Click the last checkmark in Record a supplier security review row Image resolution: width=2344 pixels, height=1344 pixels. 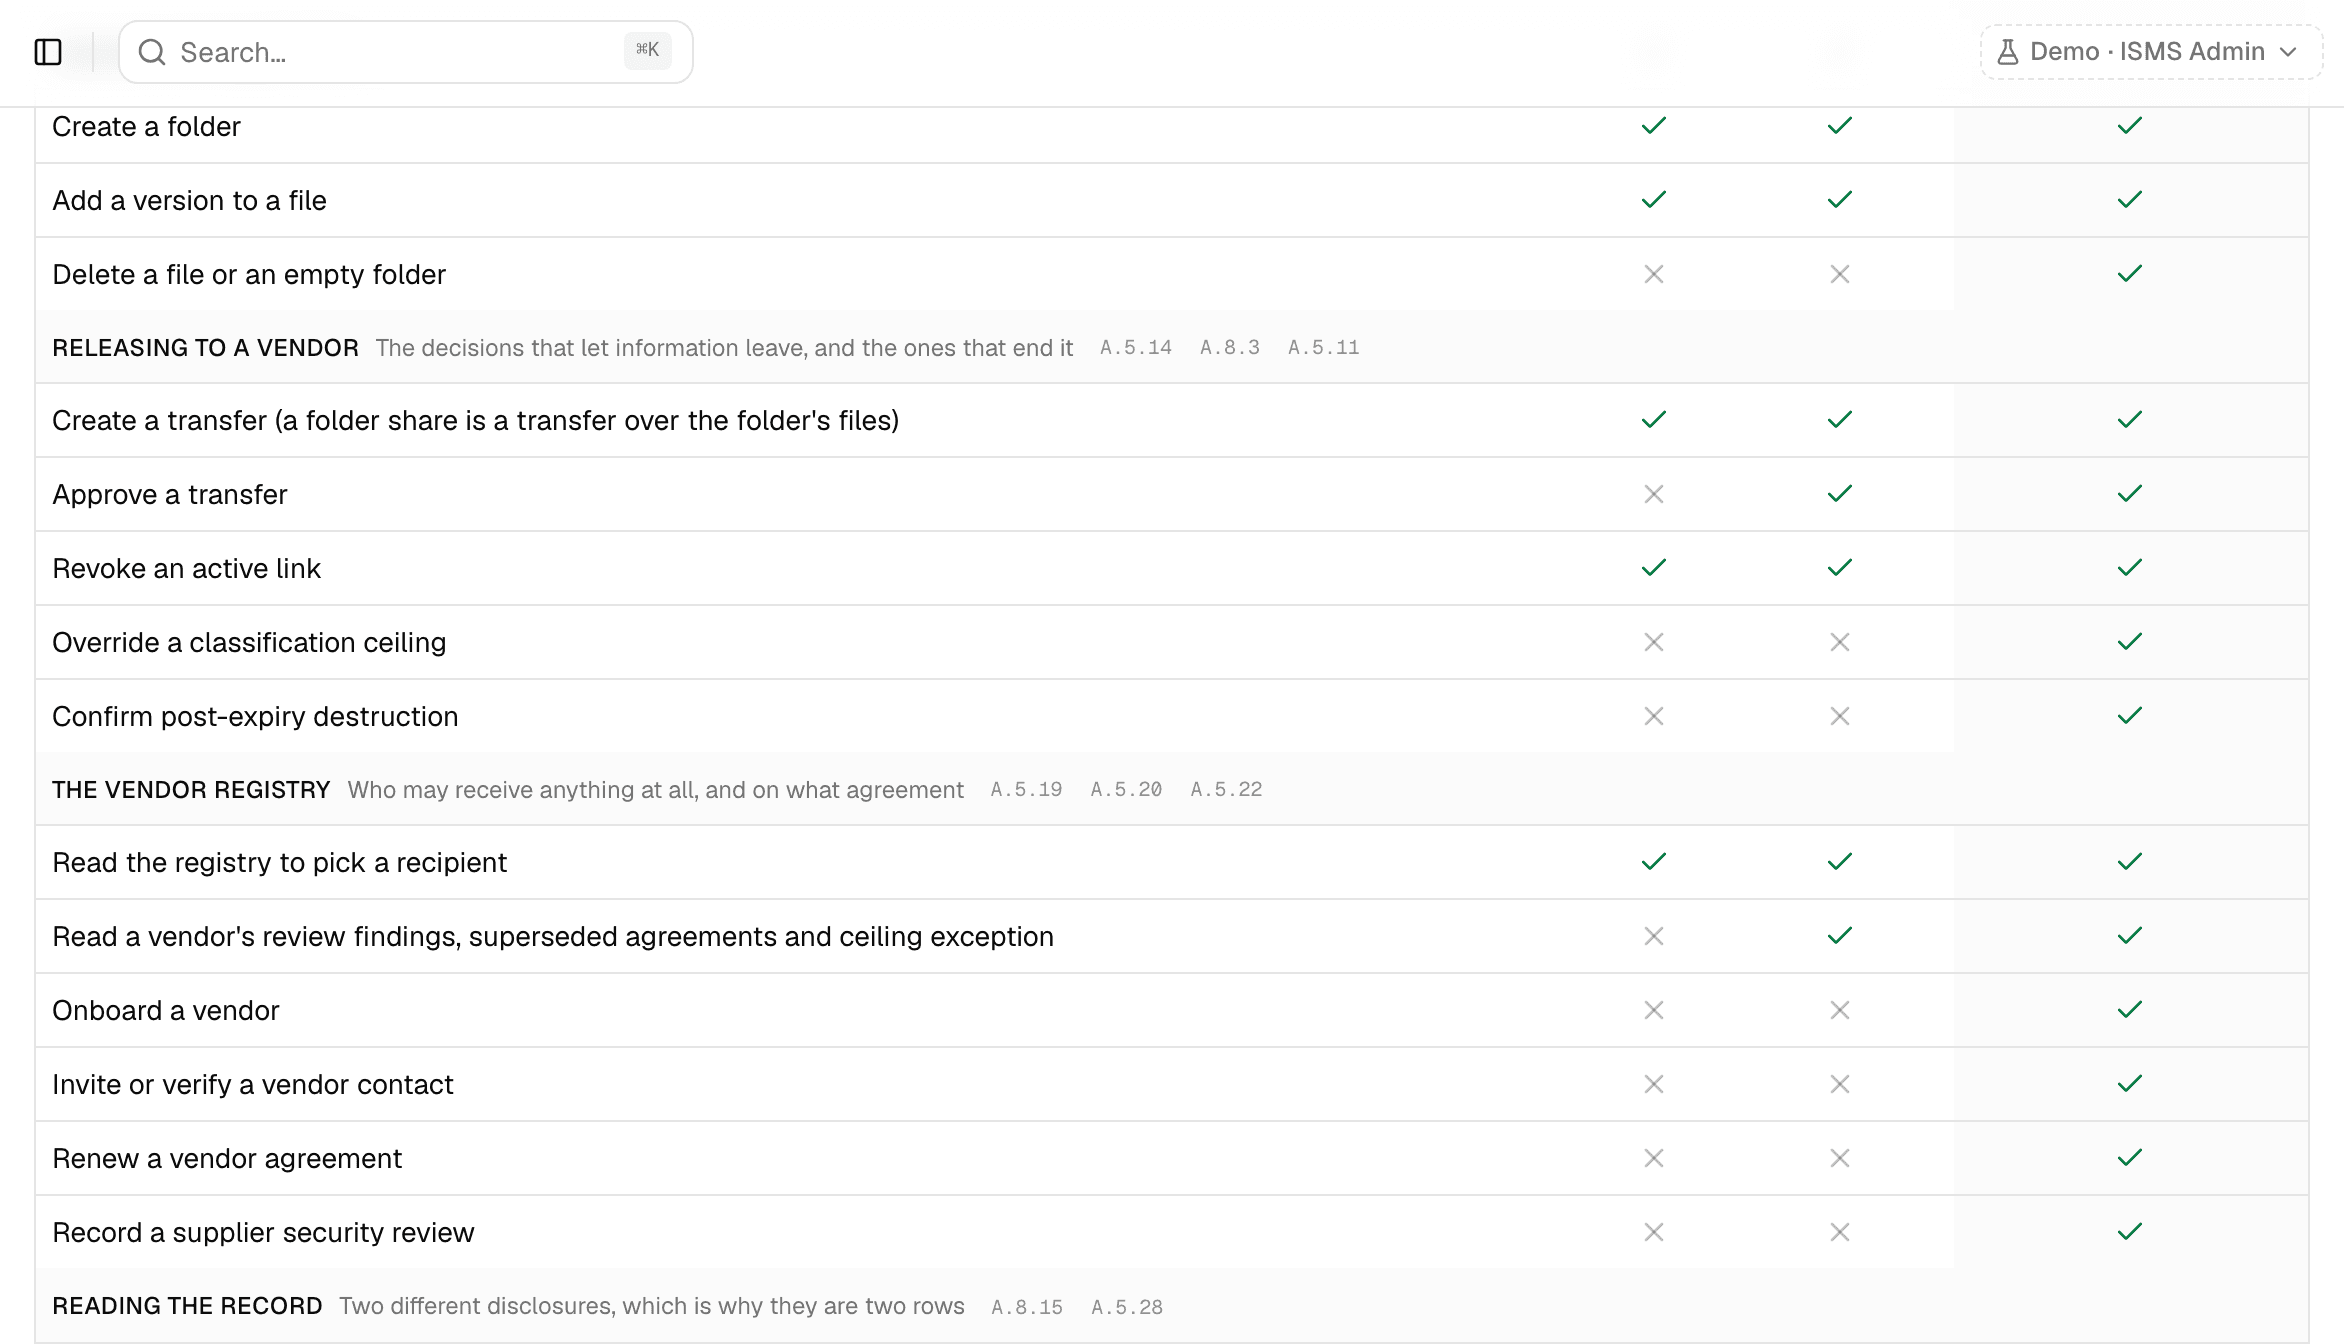pyautogui.click(x=2130, y=1232)
